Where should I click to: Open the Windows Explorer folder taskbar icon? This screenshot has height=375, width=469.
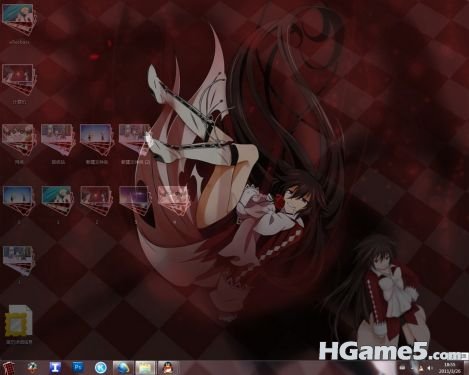click(x=145, y=368)
